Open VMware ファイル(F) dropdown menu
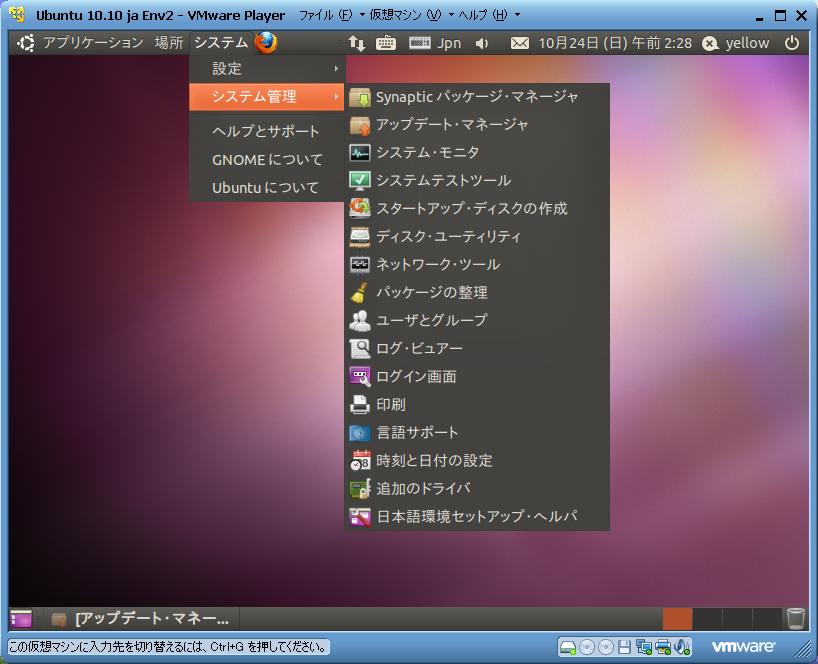818x664 pixels. coord(331,15)
